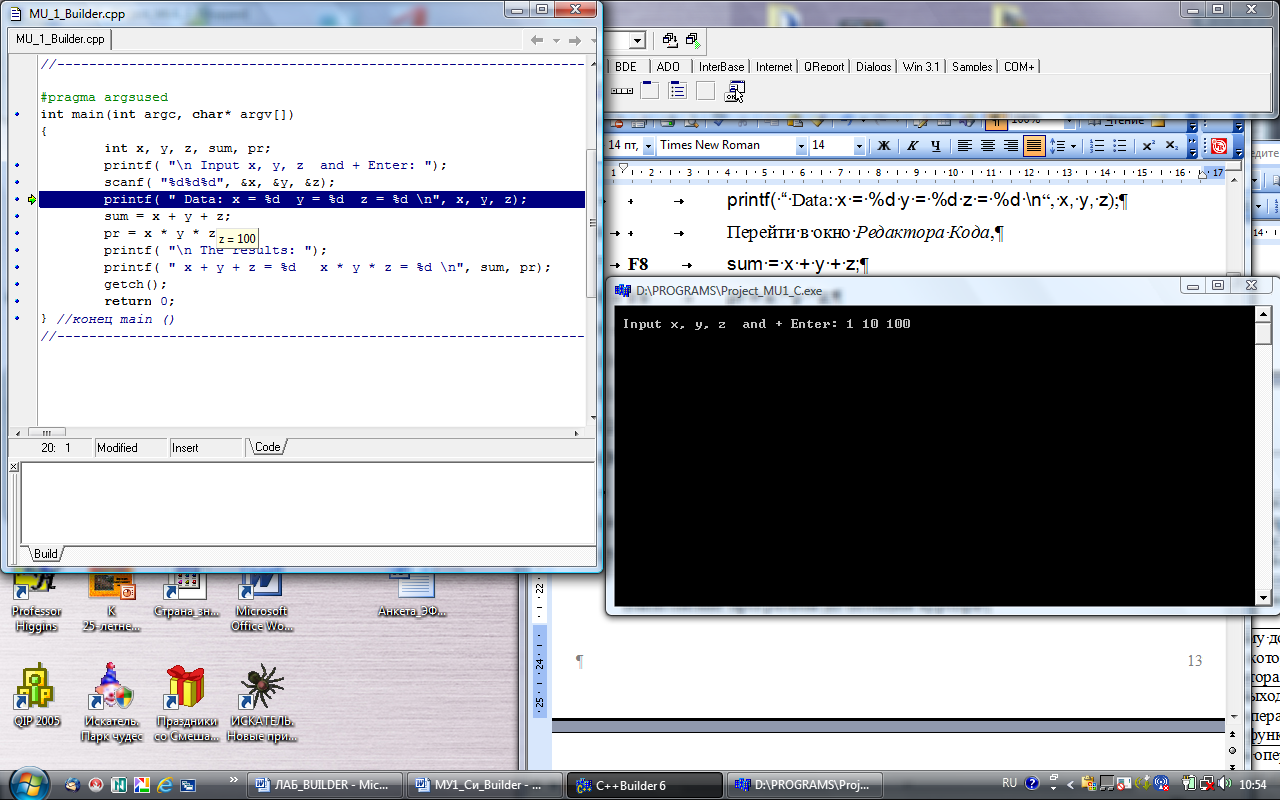Toggle subscript x₂ in Word
The image size is (1280, 800).
[x=1172, y=146]
